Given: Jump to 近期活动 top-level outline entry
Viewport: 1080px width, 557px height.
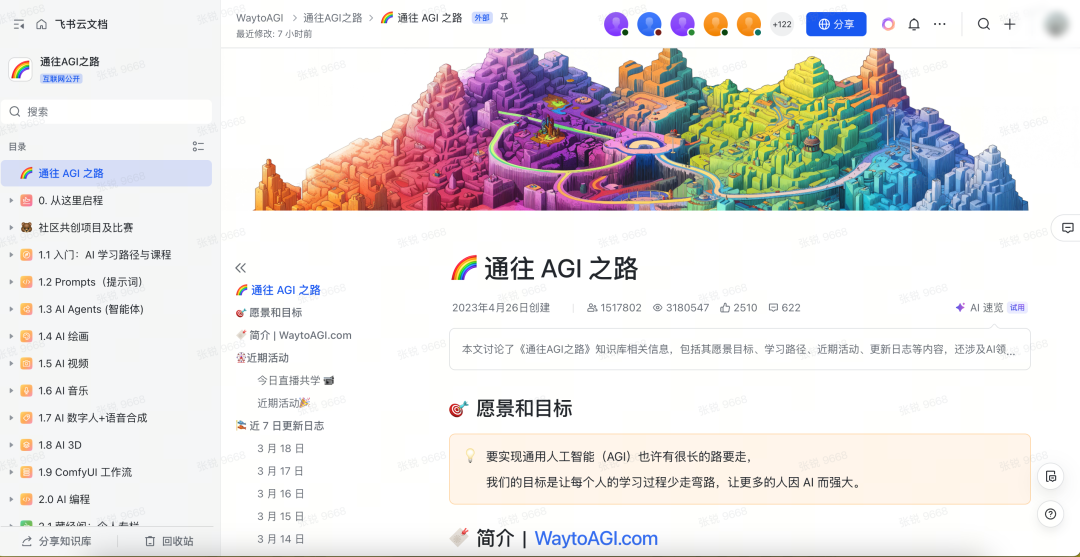Looking at the screenshot, I should [262, 358].
